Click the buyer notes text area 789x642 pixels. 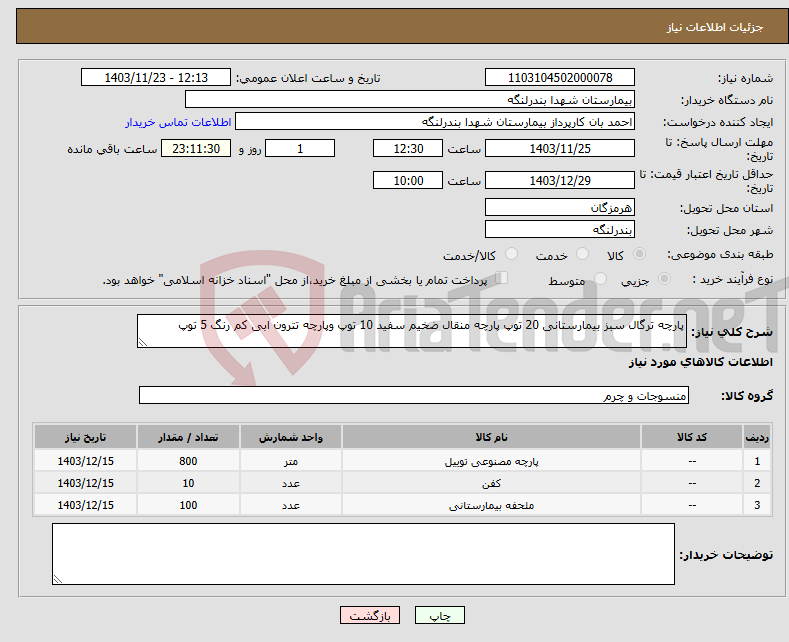[x=363, y=554]
